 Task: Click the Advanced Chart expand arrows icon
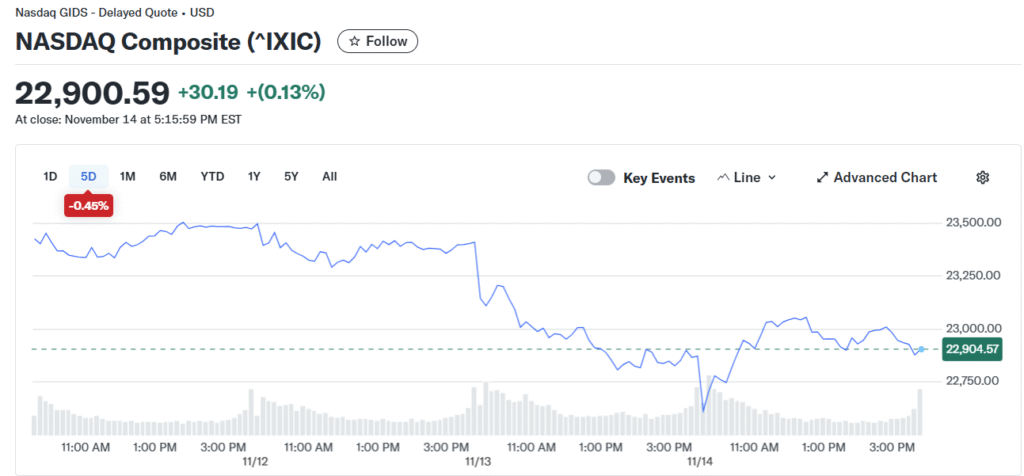[822, 177]
